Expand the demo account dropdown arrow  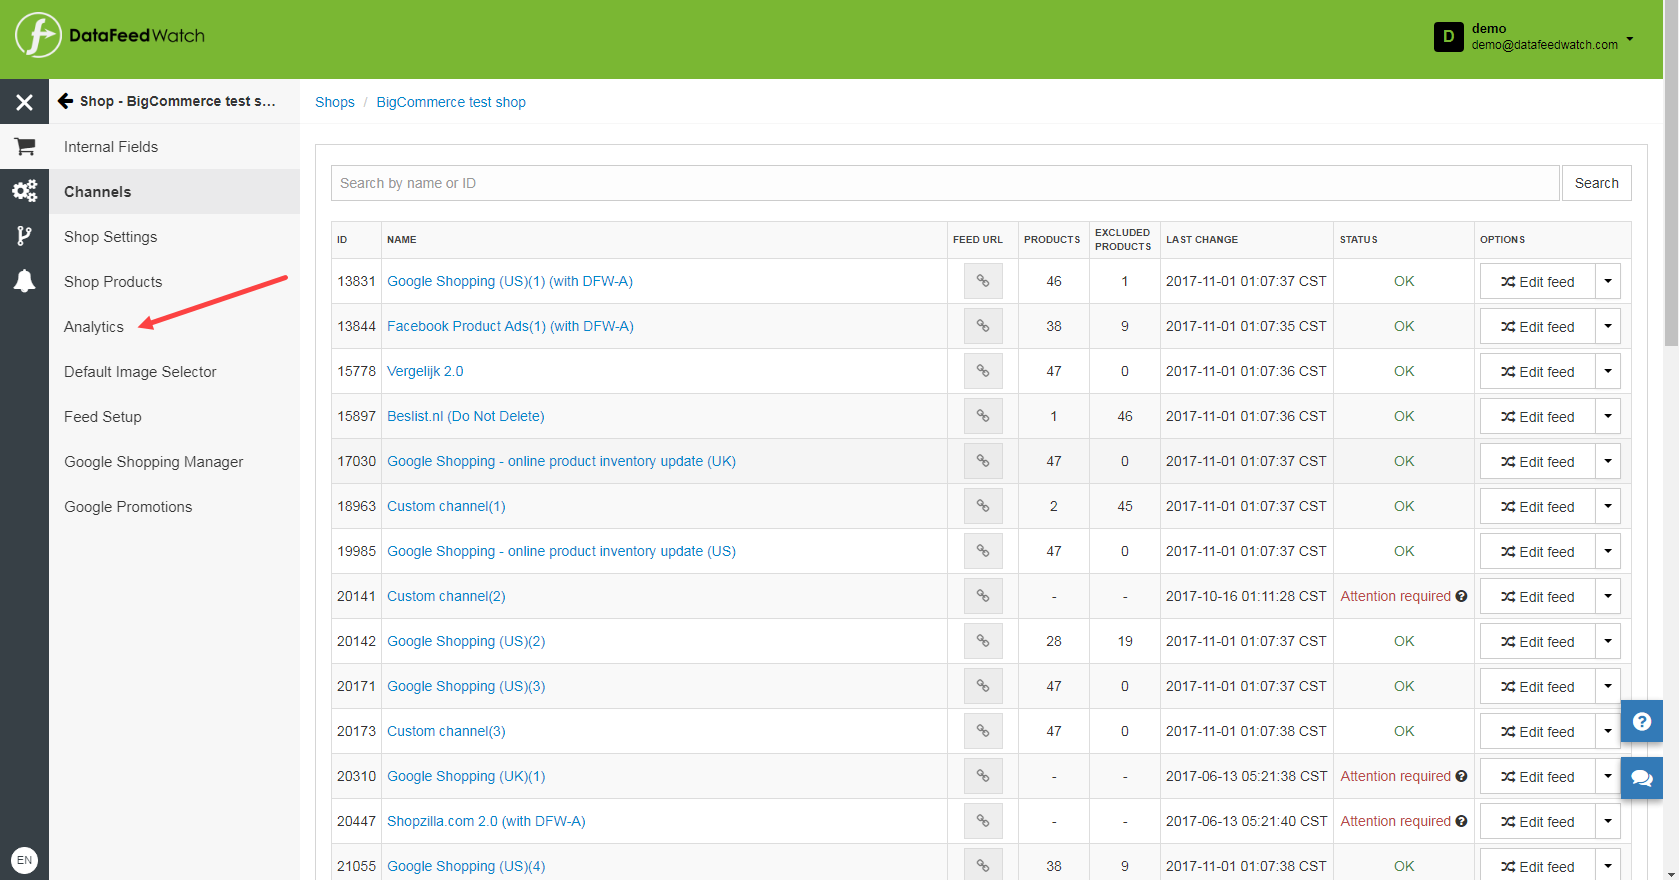point(1630,39)
